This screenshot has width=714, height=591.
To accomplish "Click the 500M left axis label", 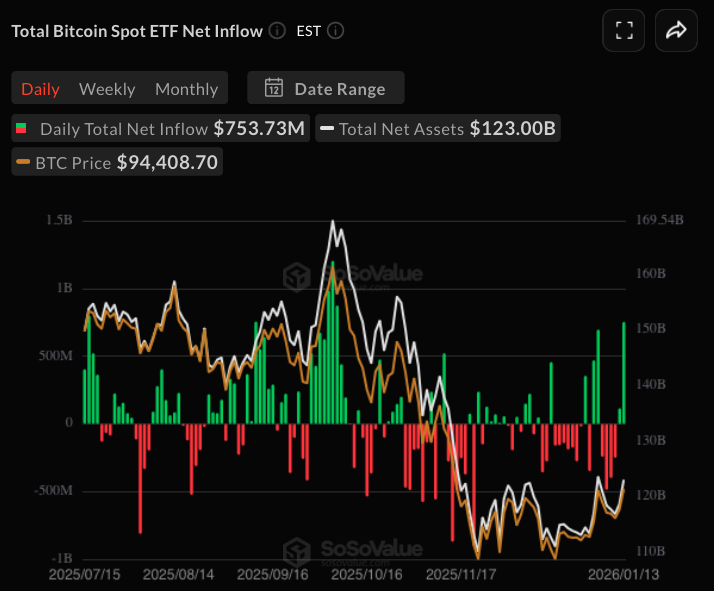I will click(56, 356).
